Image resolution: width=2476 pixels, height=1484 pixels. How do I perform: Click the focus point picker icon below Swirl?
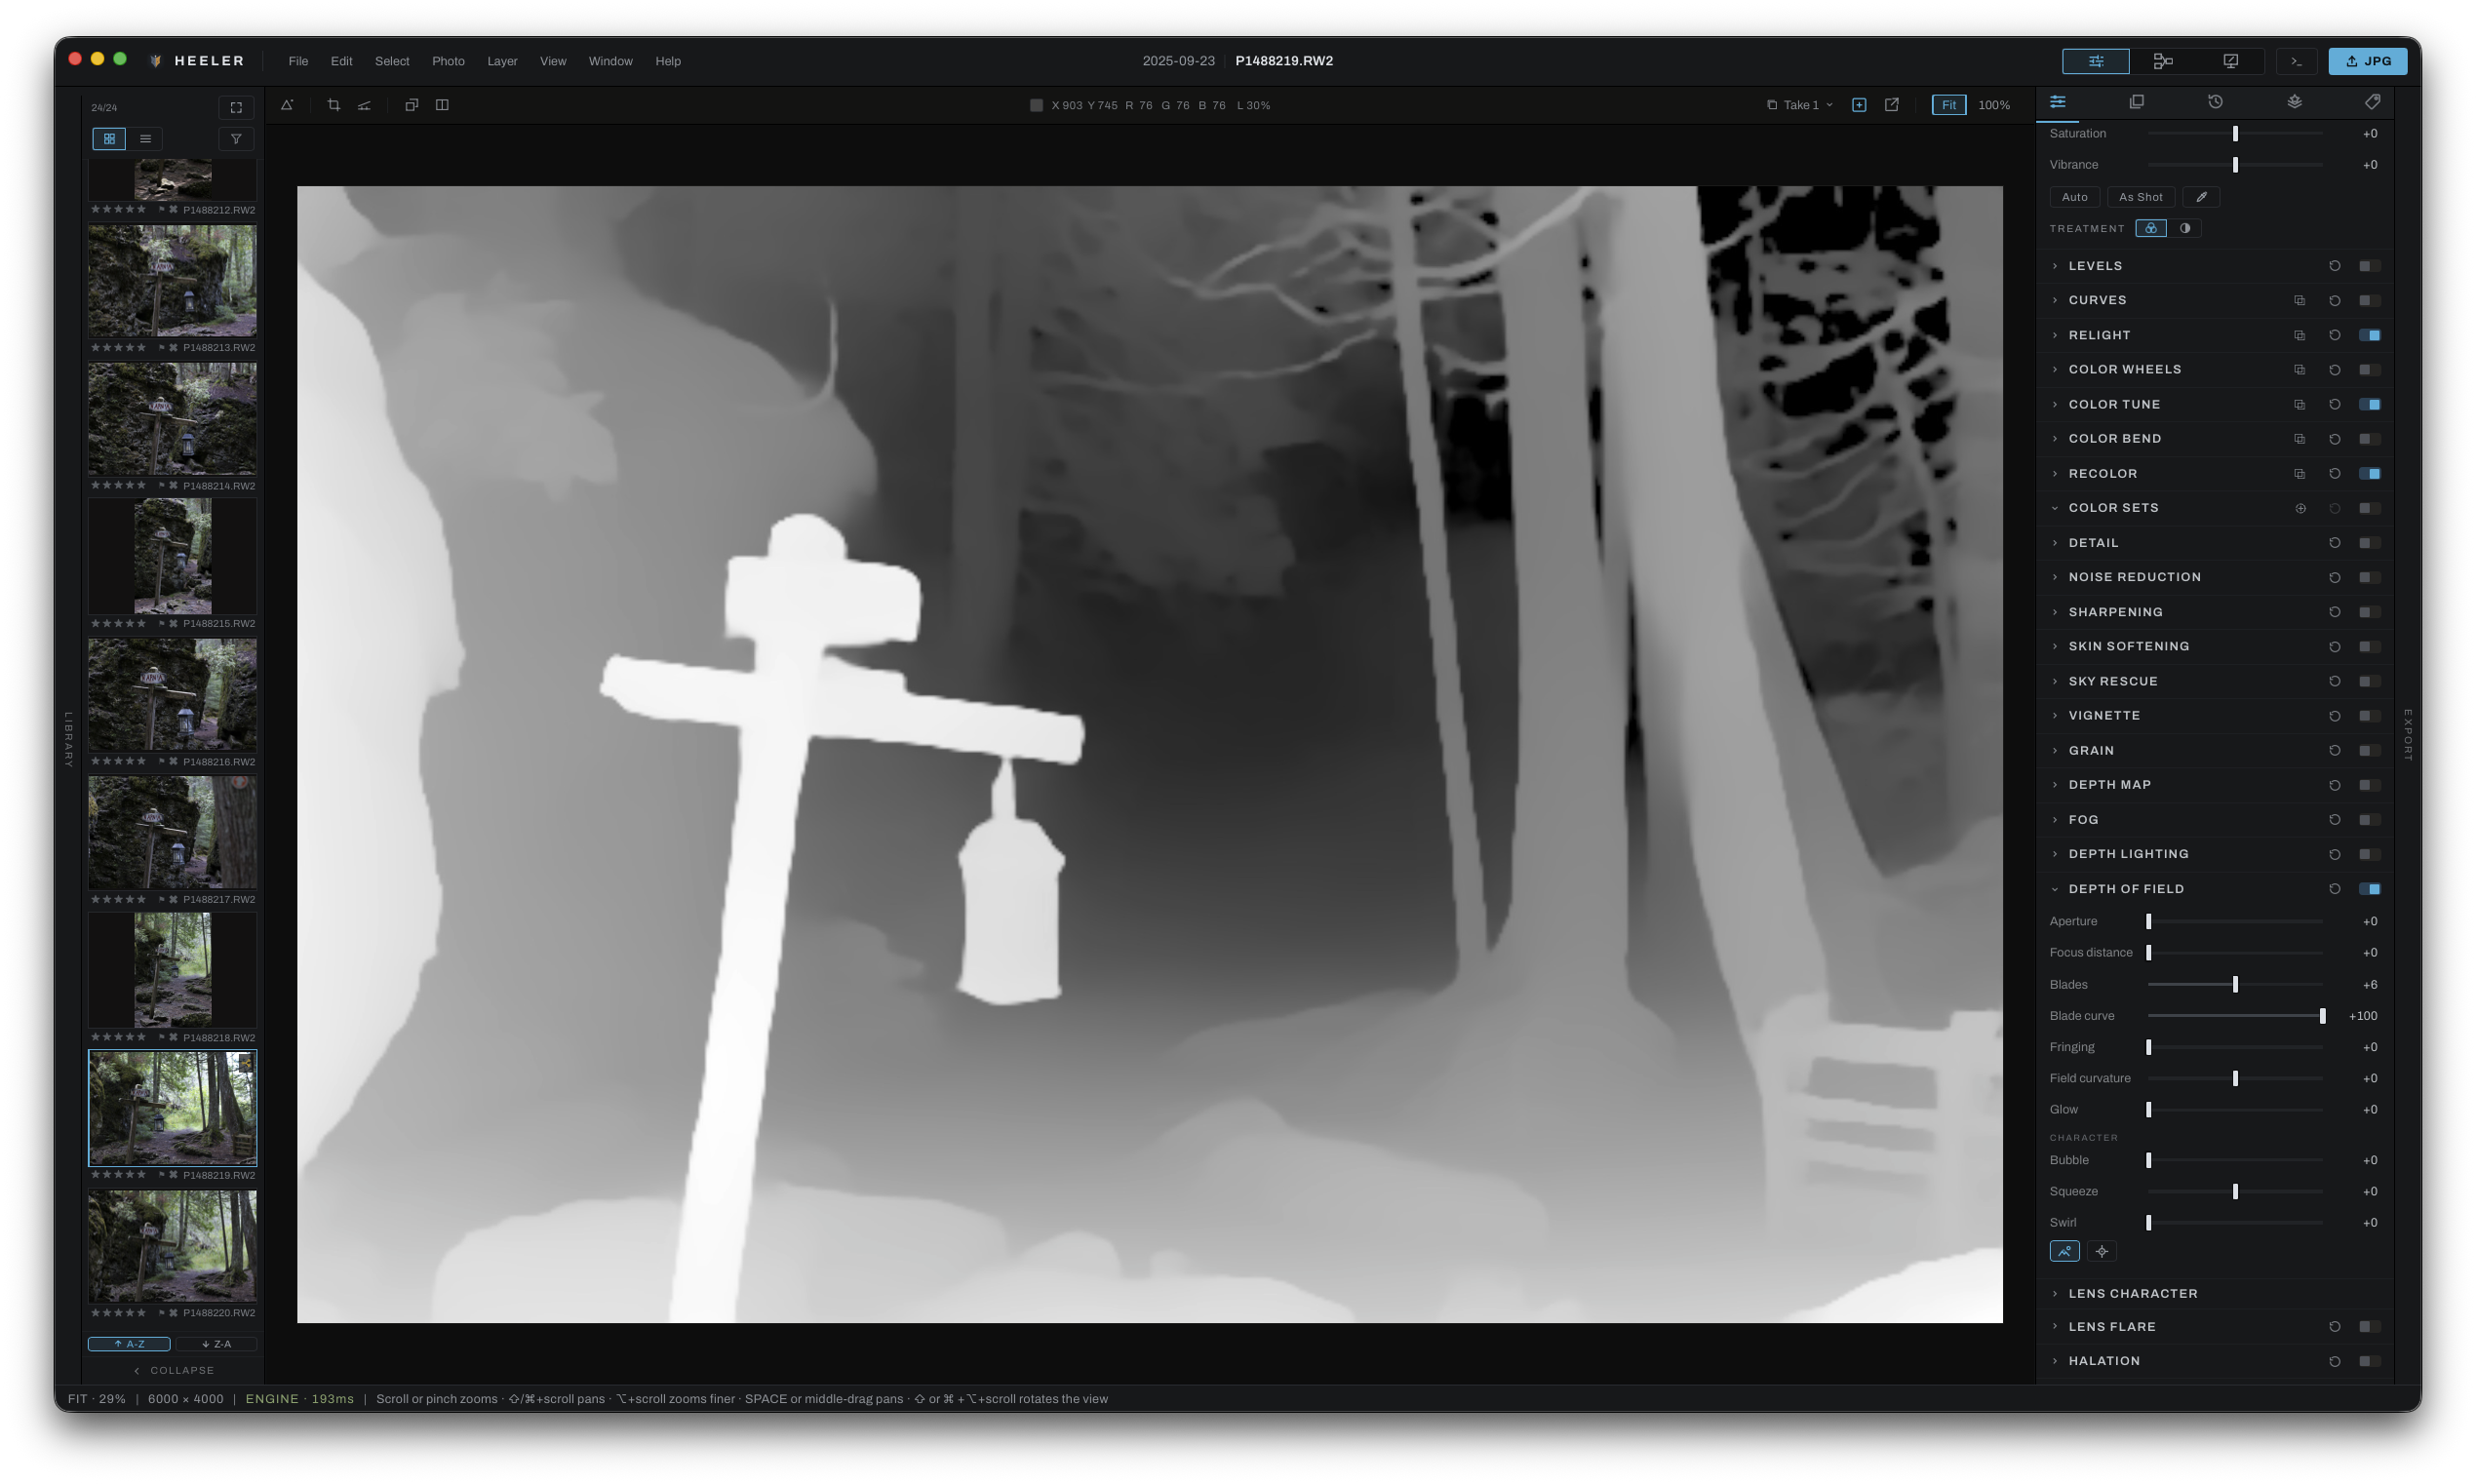click(x=2101, y=1251)
